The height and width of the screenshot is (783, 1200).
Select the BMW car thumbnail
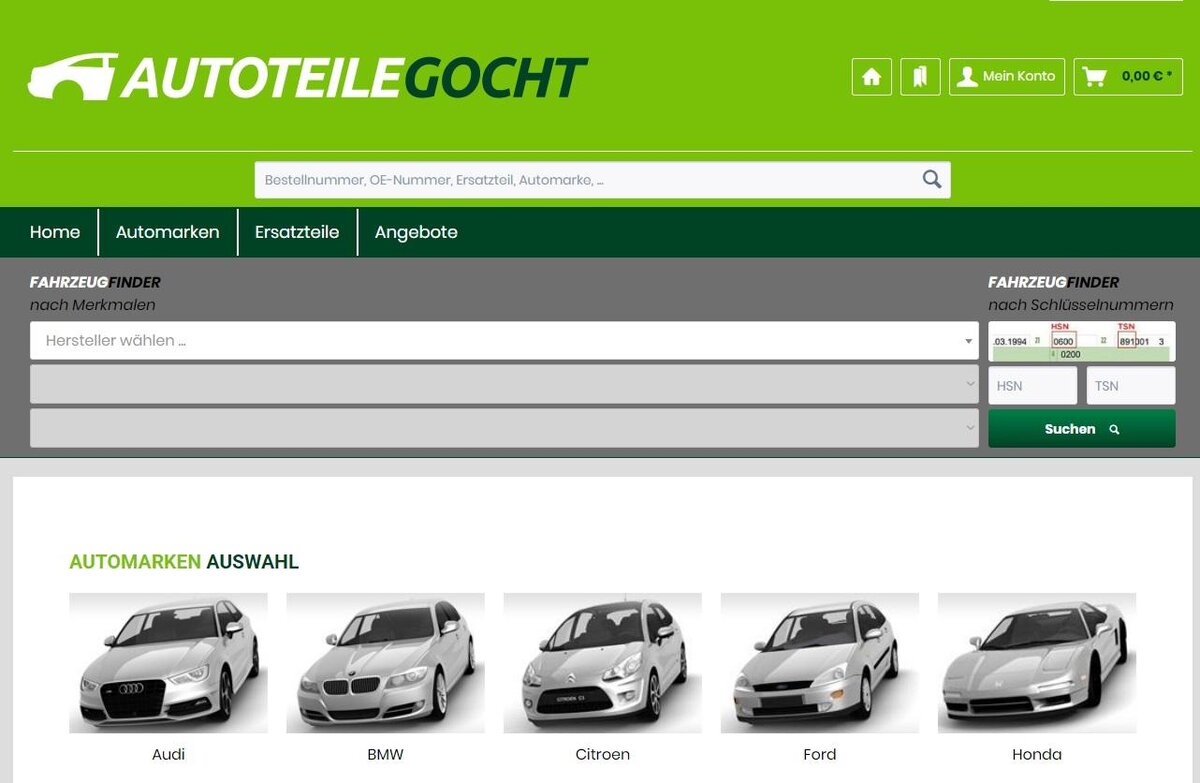[x=385, y=663]
